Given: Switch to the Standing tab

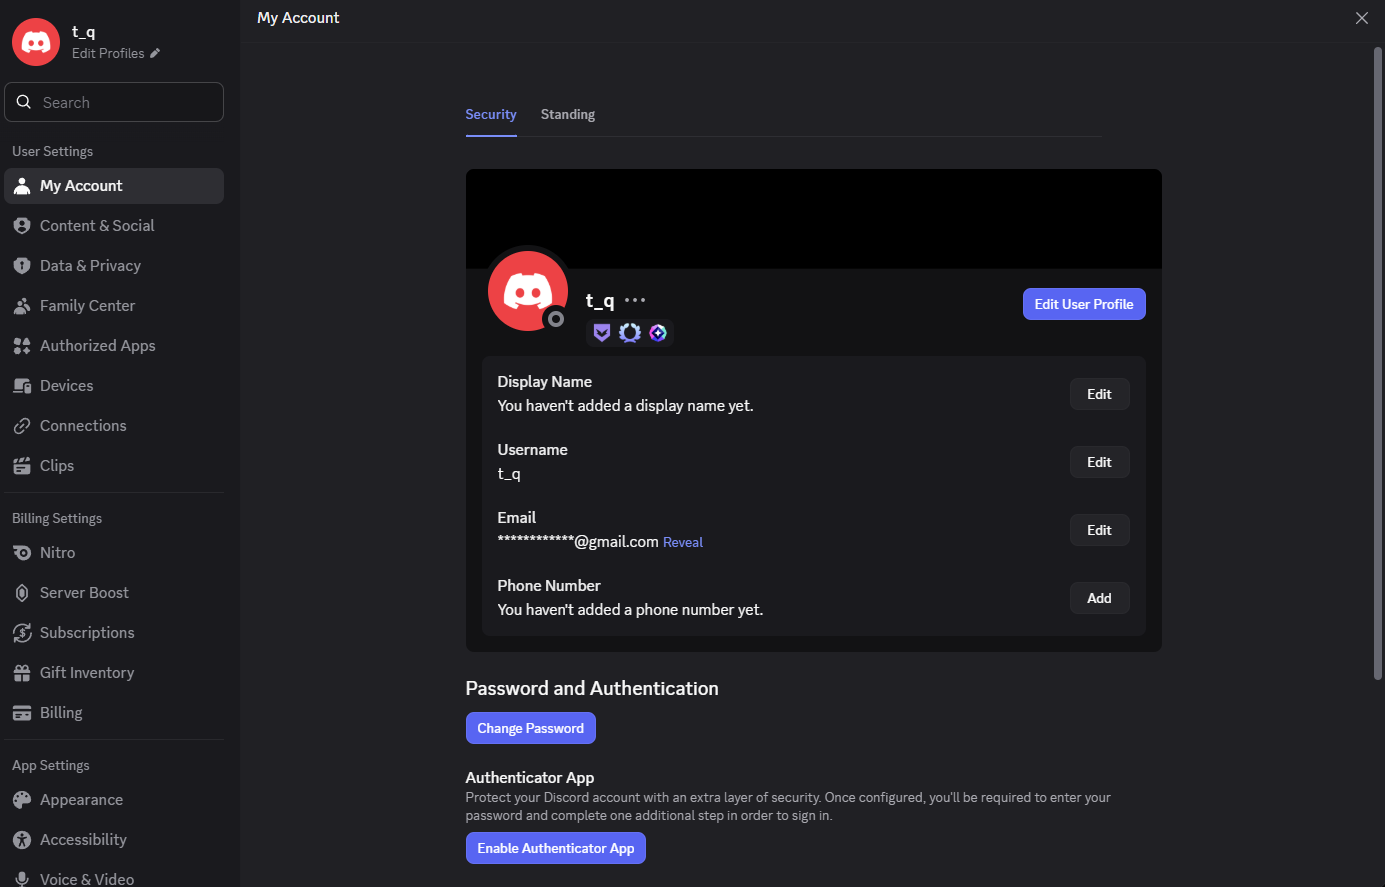Looking at the screenshot, I should [x=567, y=115].
